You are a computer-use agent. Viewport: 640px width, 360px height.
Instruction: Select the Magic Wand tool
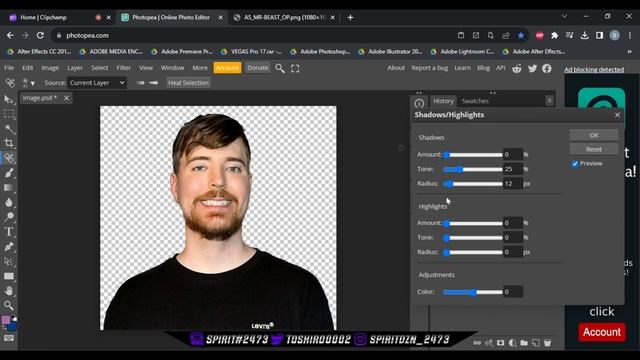[9, 129]
